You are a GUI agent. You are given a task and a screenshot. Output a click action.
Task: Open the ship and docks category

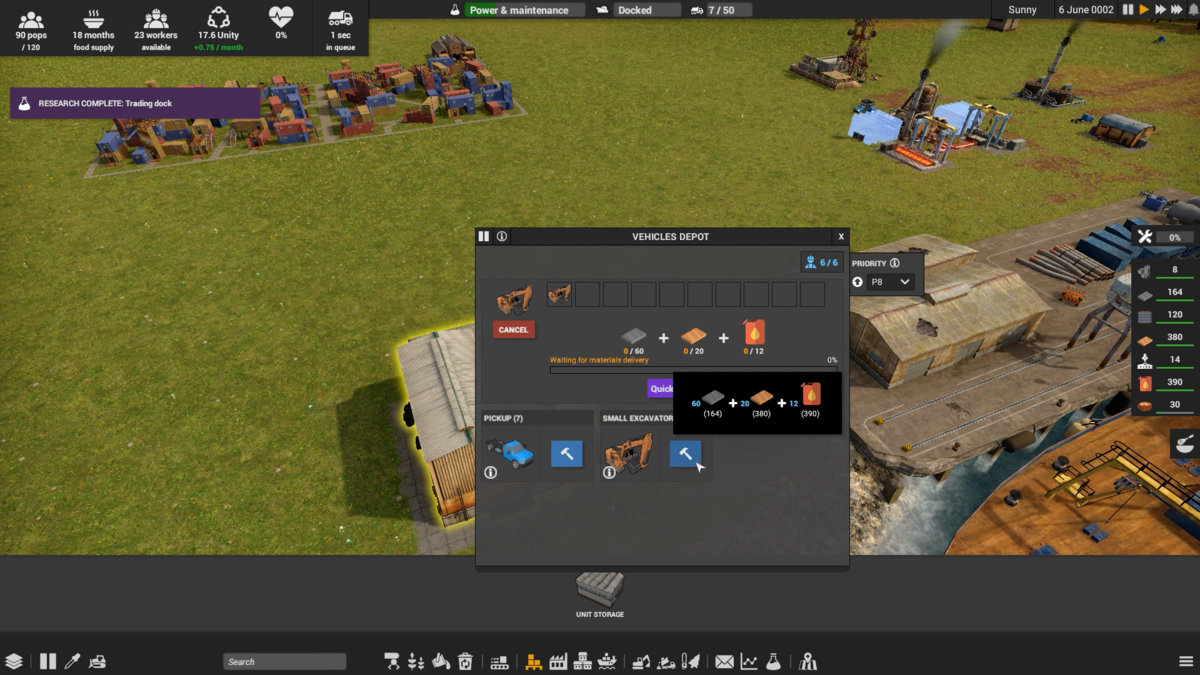tap(607, 661)
